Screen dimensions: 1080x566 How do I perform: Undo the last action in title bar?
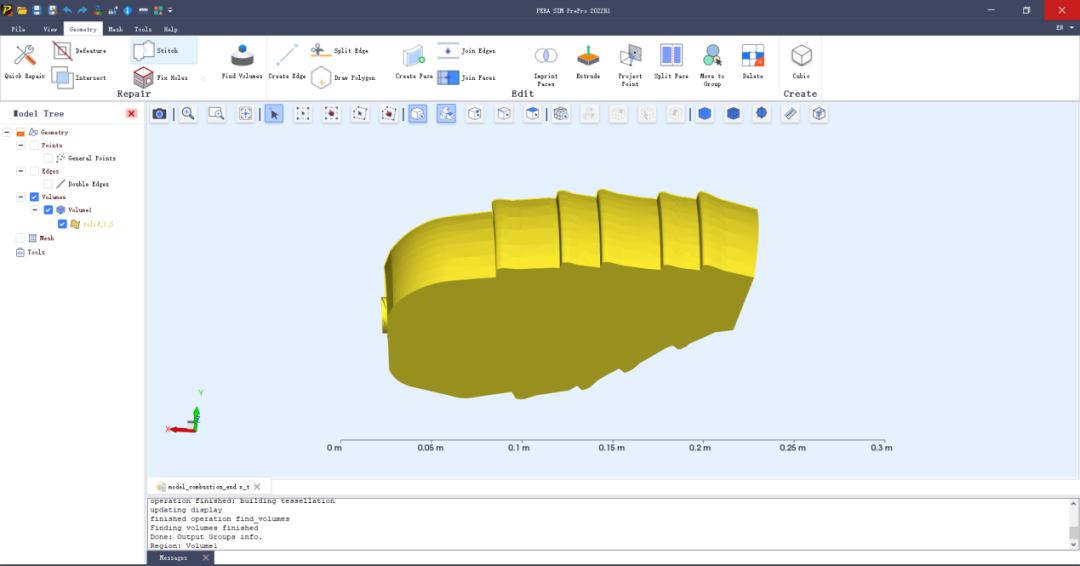pyautogui.click(x=67, y=10)
